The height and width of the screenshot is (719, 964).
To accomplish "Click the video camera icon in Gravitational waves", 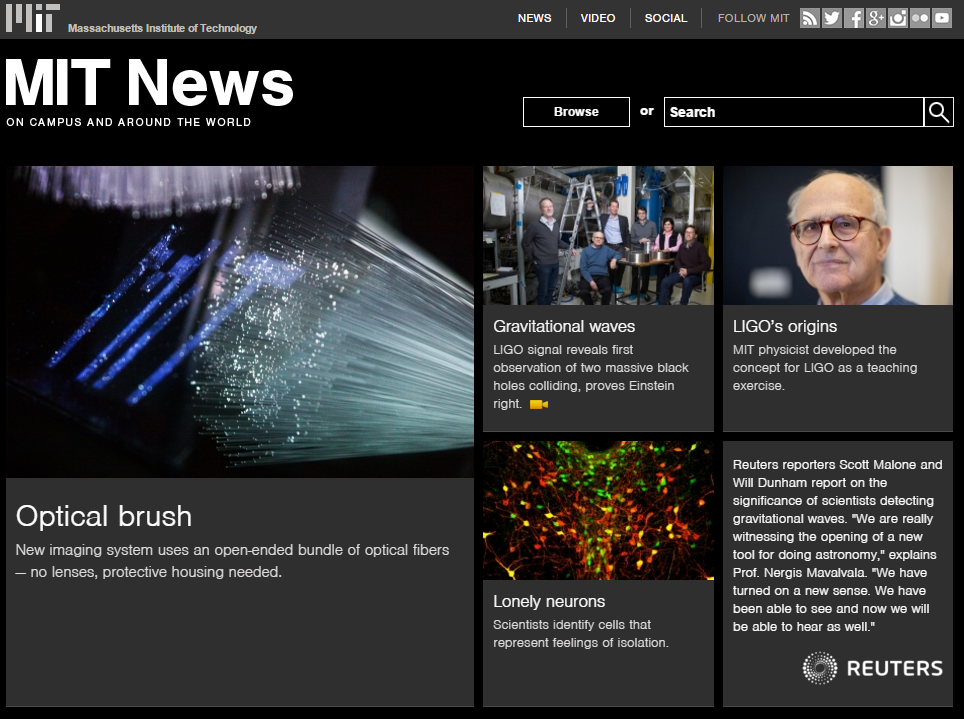I will [x=539, y=405].
